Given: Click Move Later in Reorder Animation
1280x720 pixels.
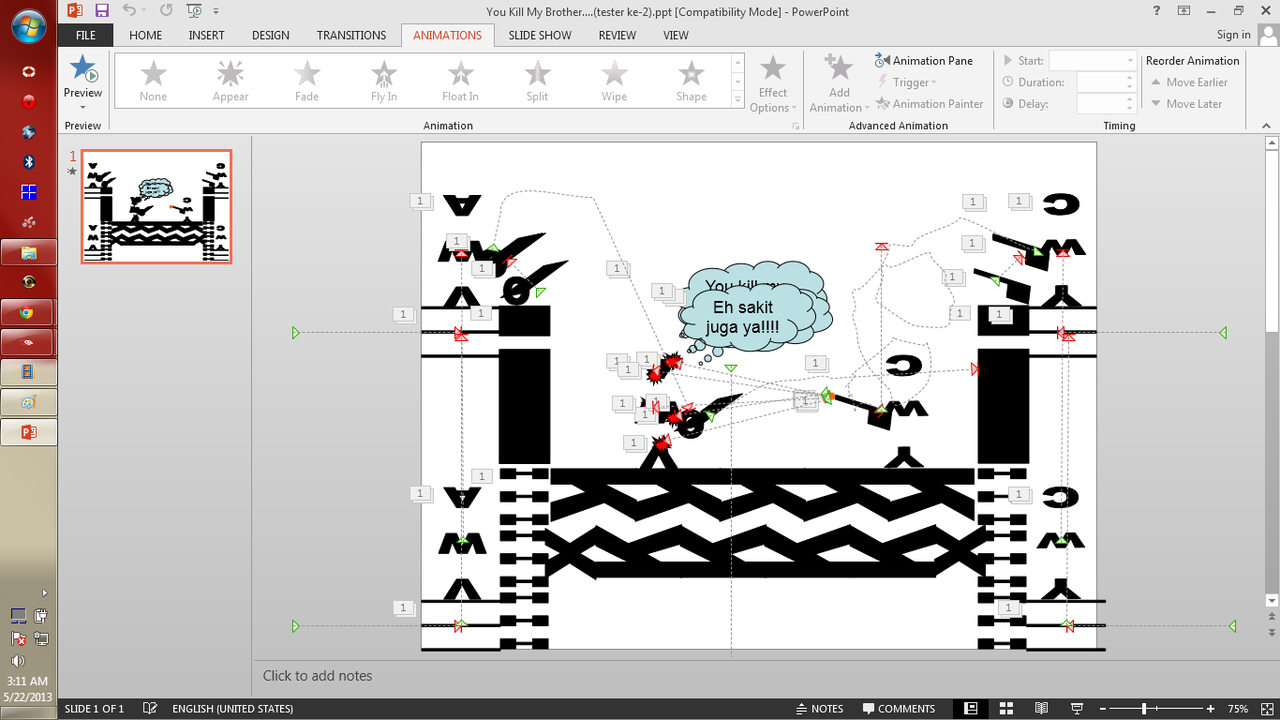Looking at the screenshot, I should tap(1185, 104).
